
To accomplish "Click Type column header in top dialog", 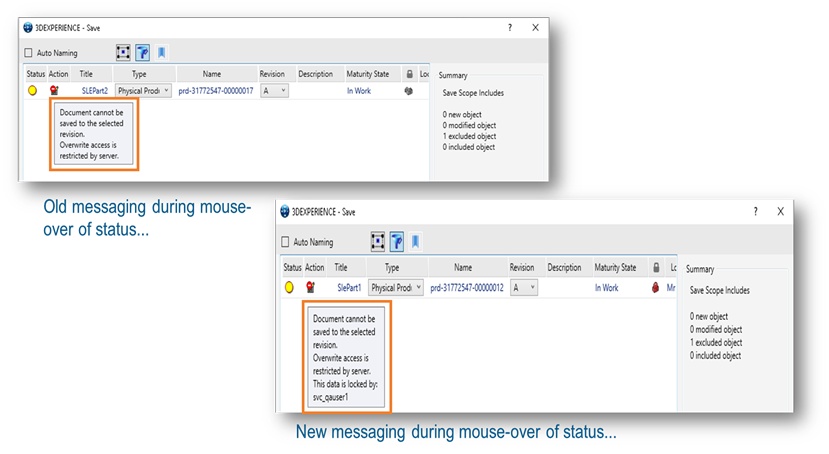I will pyautogui.click(x=139, y=74).
